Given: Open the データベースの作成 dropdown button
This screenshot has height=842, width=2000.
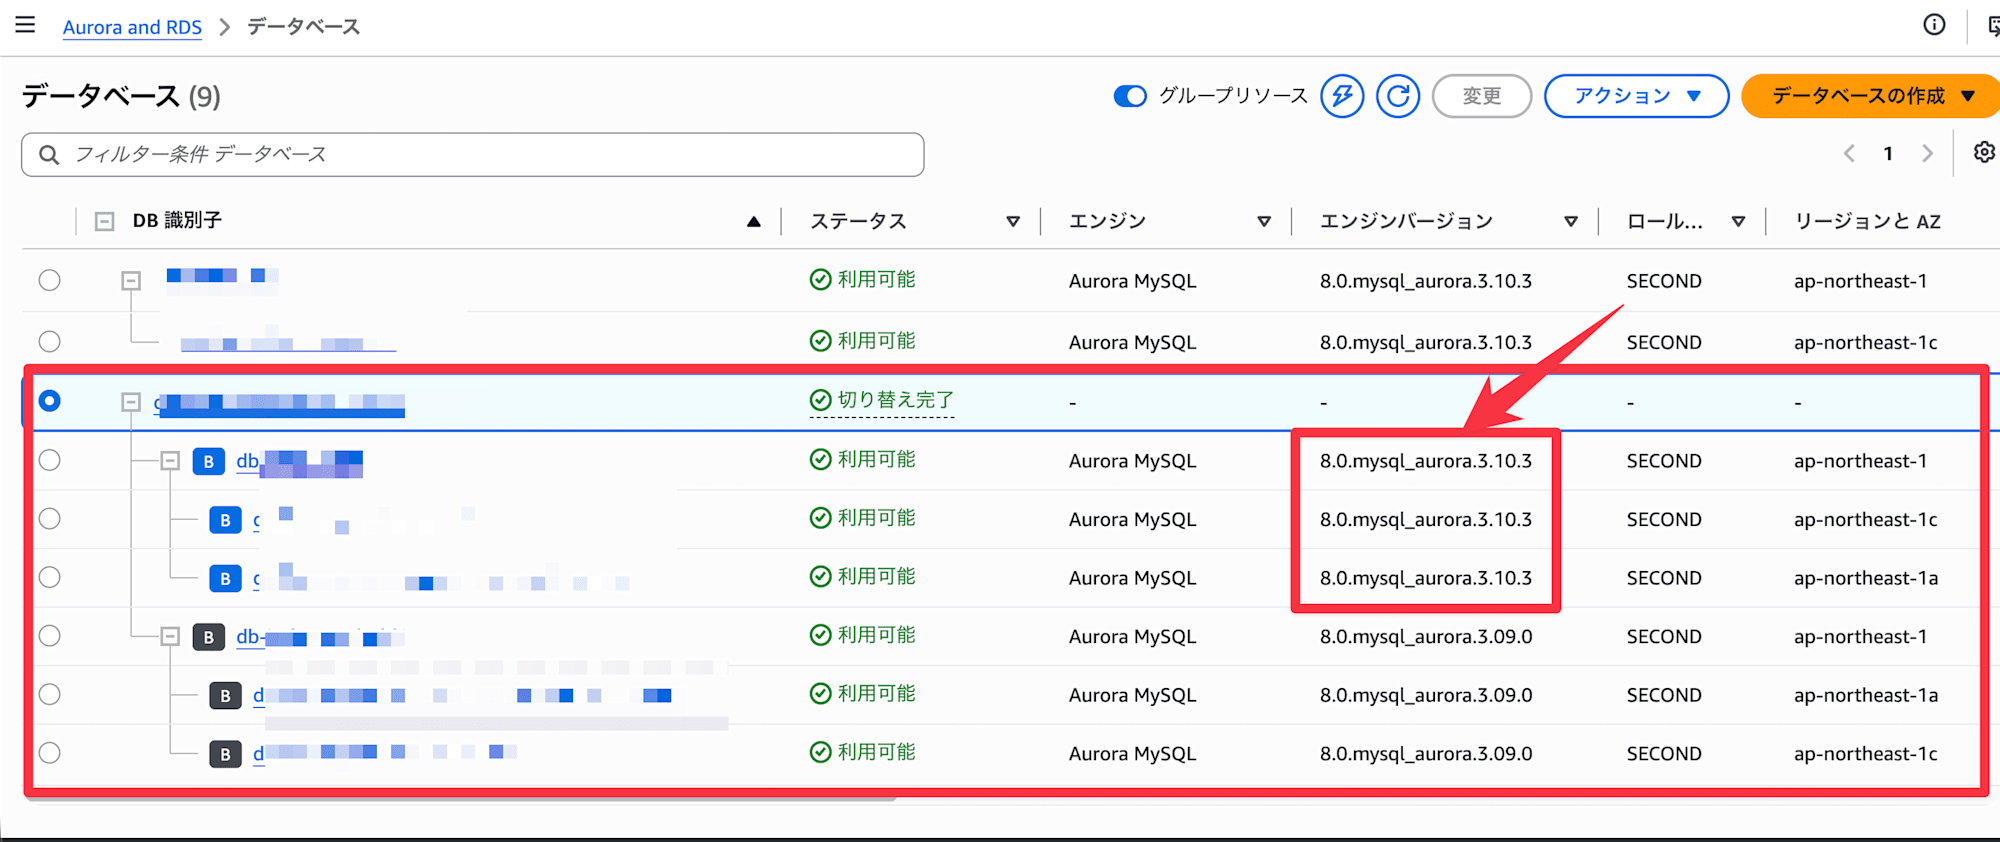Looking at the screenshot, I should coord(1872,96).
